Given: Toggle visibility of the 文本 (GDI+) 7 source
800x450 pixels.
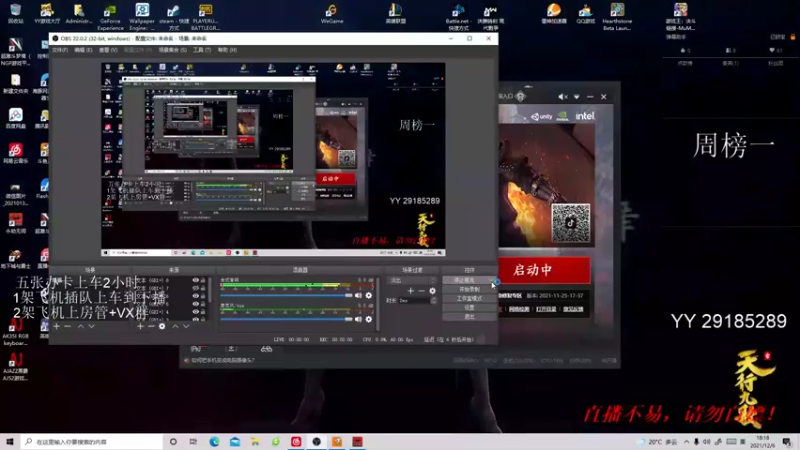Looking at the screenshot, I should point(195,288).
